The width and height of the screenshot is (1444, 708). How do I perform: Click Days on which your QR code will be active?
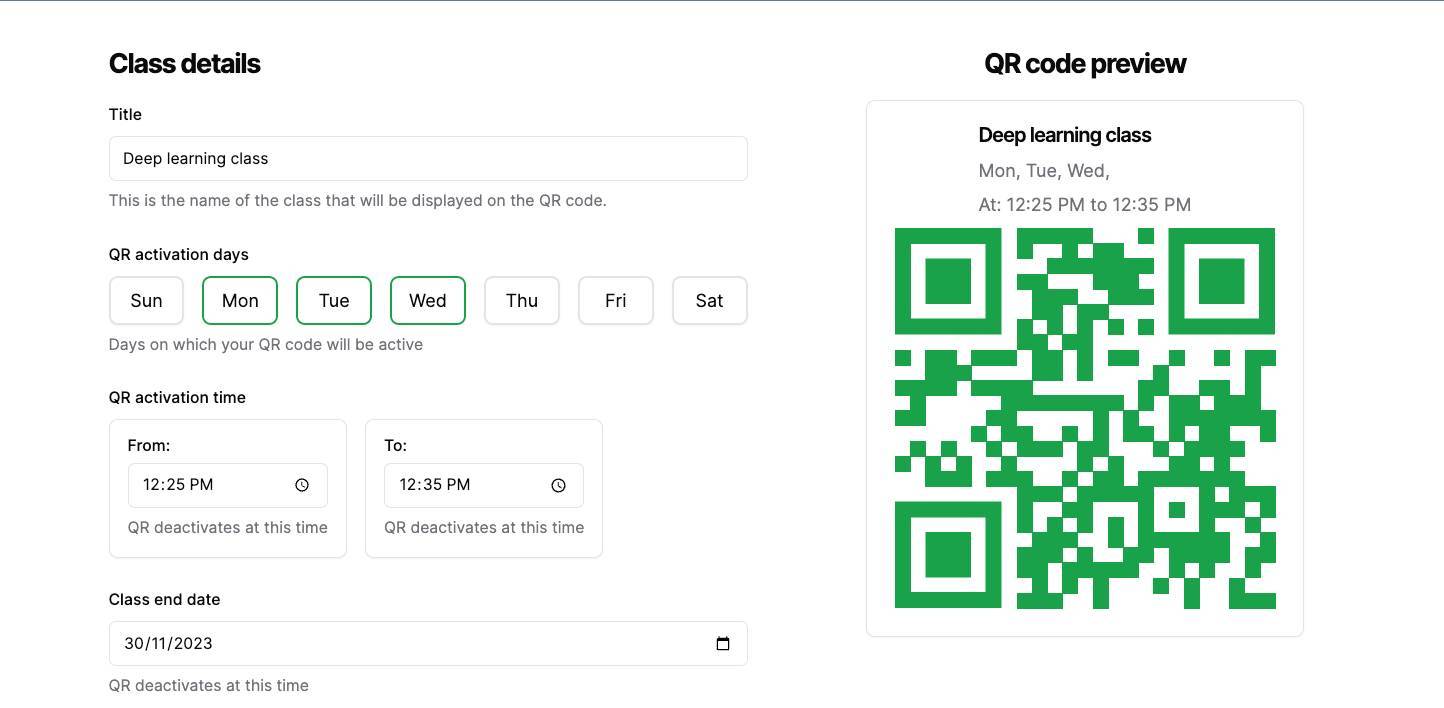click(x=266, y=344)
